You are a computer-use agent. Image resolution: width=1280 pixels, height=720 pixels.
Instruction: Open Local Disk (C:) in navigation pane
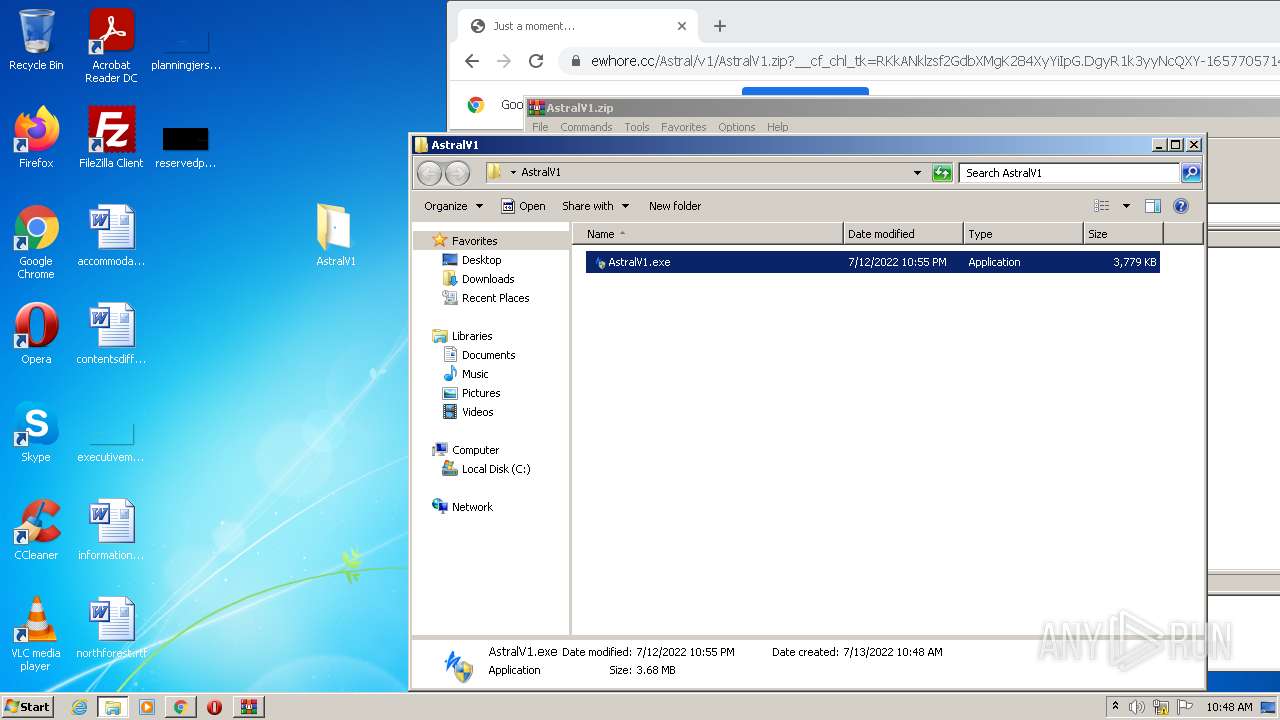[495, 469]
